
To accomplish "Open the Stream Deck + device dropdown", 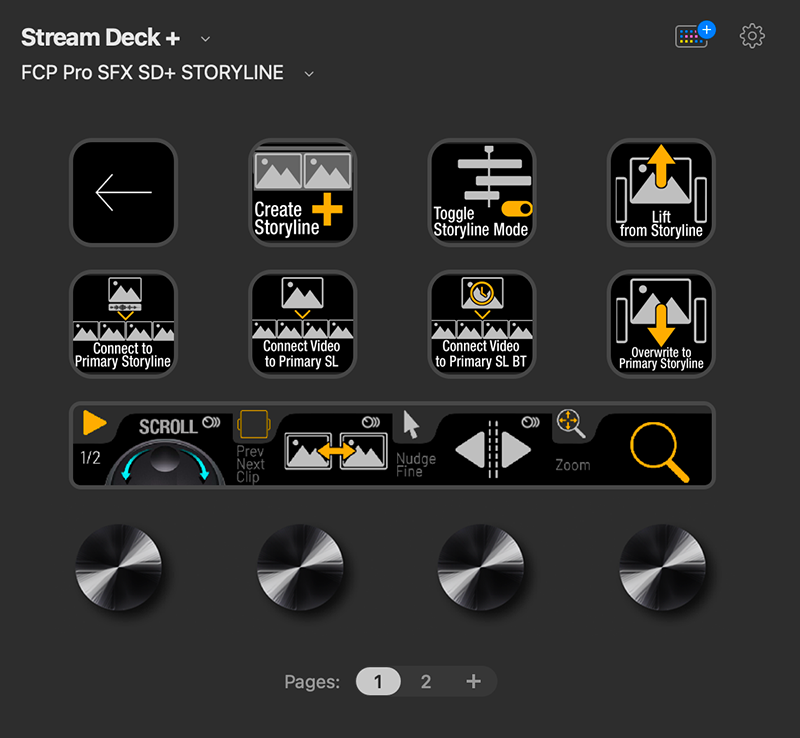I will coord(204,38).
